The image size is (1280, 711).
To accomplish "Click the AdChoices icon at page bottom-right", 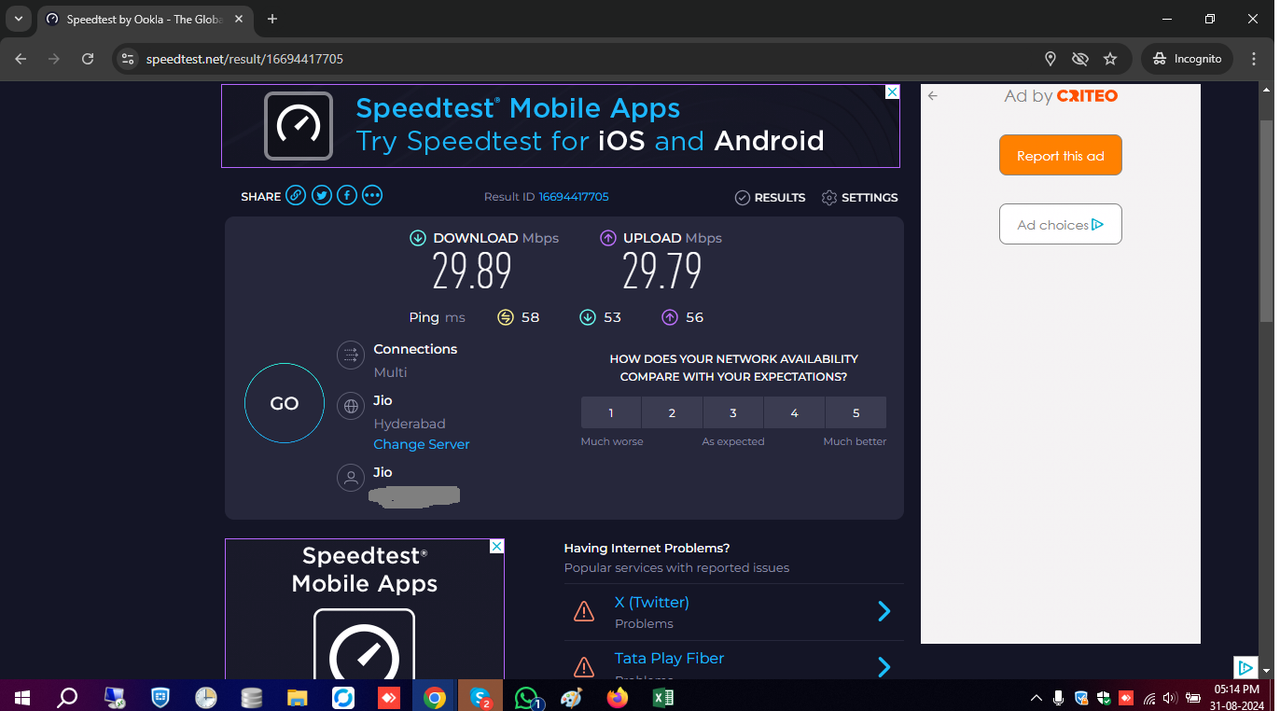I will tap(1245, 667).
